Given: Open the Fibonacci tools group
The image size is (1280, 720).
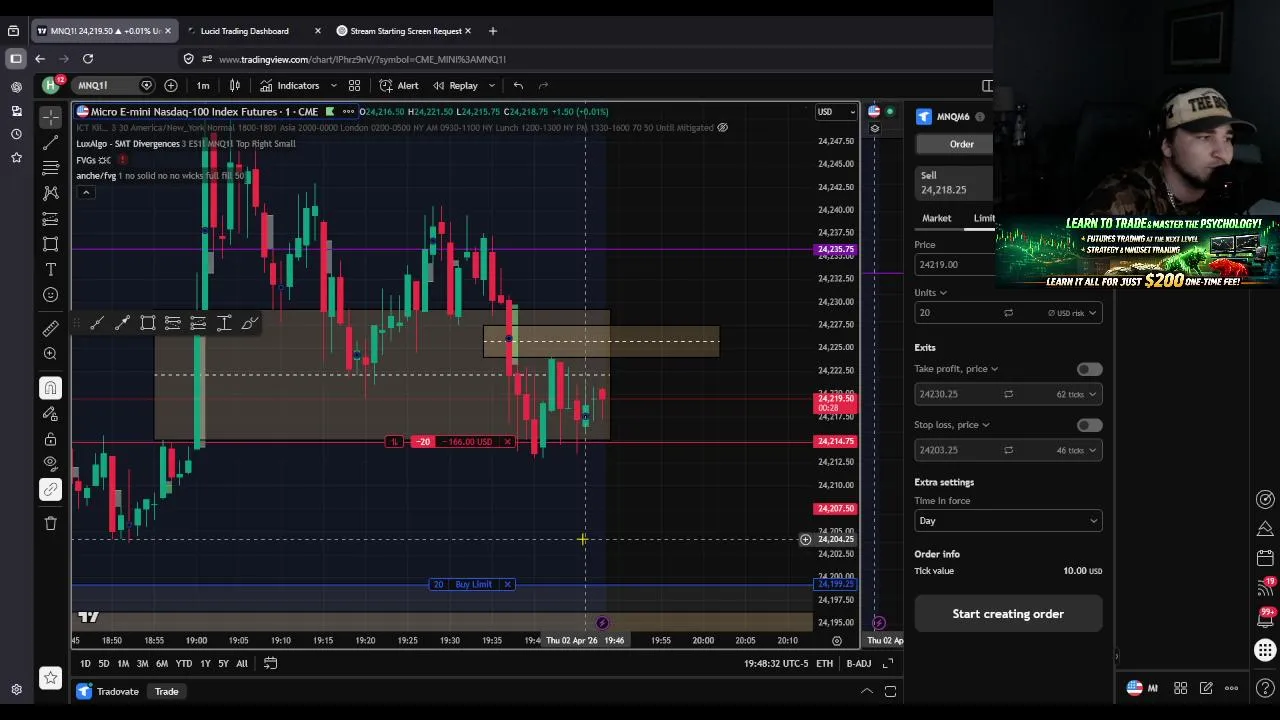Looking at the screenshot, I should pos(51,168).
